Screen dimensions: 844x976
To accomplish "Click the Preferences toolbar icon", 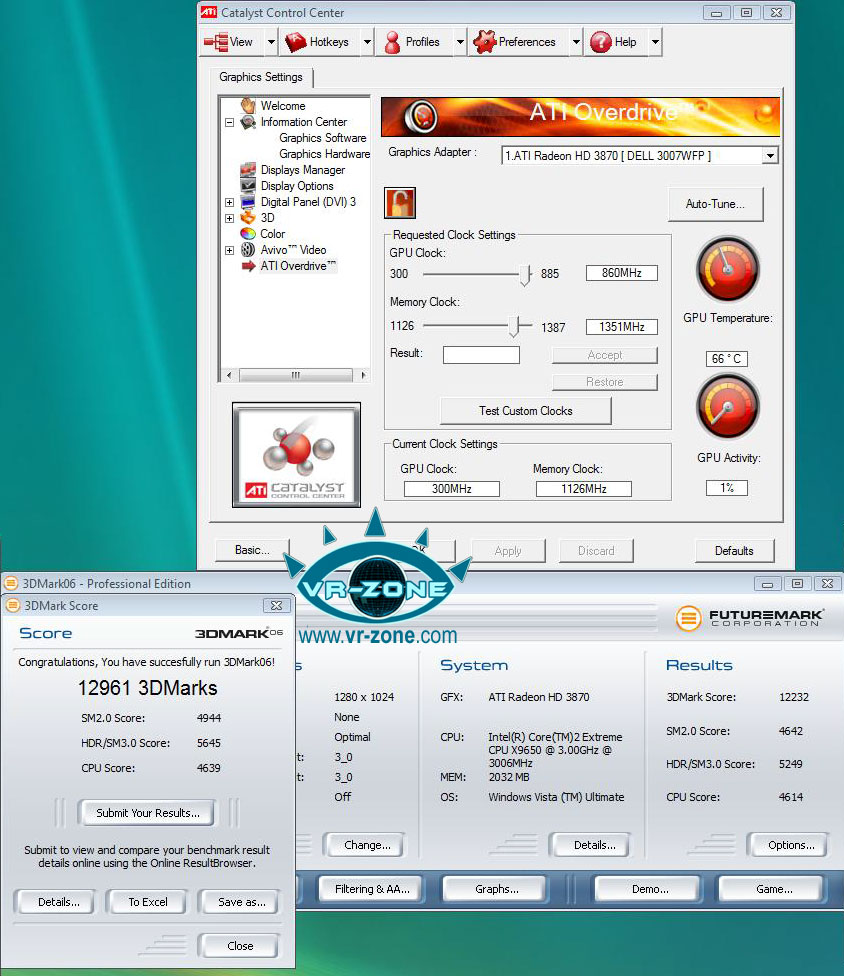I will coord(484,42).
